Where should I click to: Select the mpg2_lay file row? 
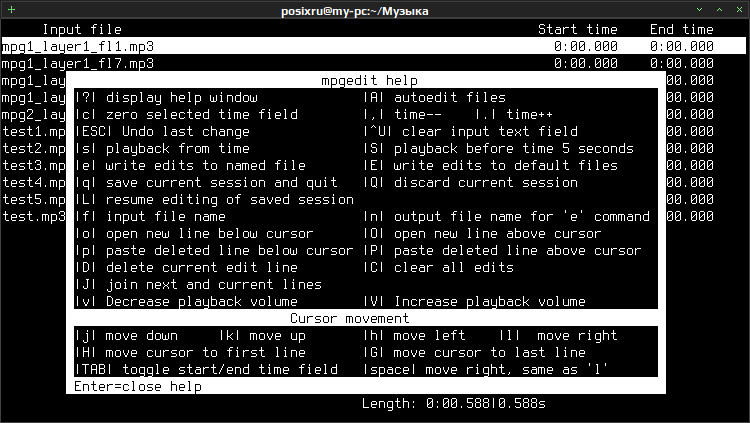[x=33, y=115]
